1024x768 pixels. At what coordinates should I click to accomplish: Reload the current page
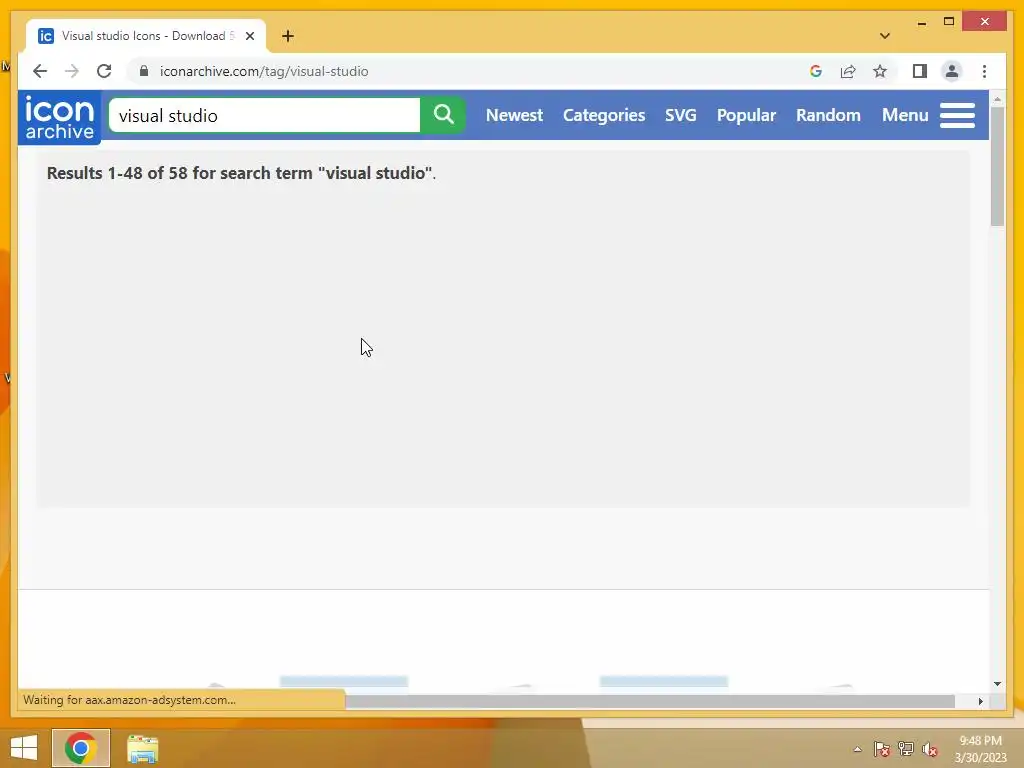pyautogui.click(x=104, y=71)
